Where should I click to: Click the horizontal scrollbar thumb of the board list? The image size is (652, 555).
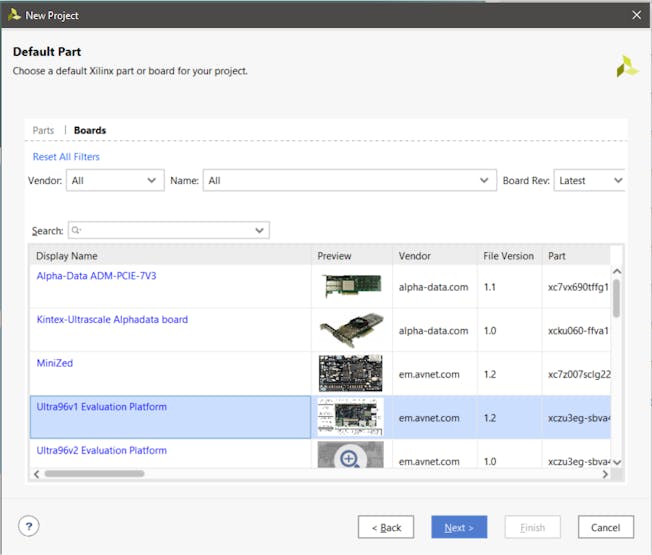[x=94, y=474]
